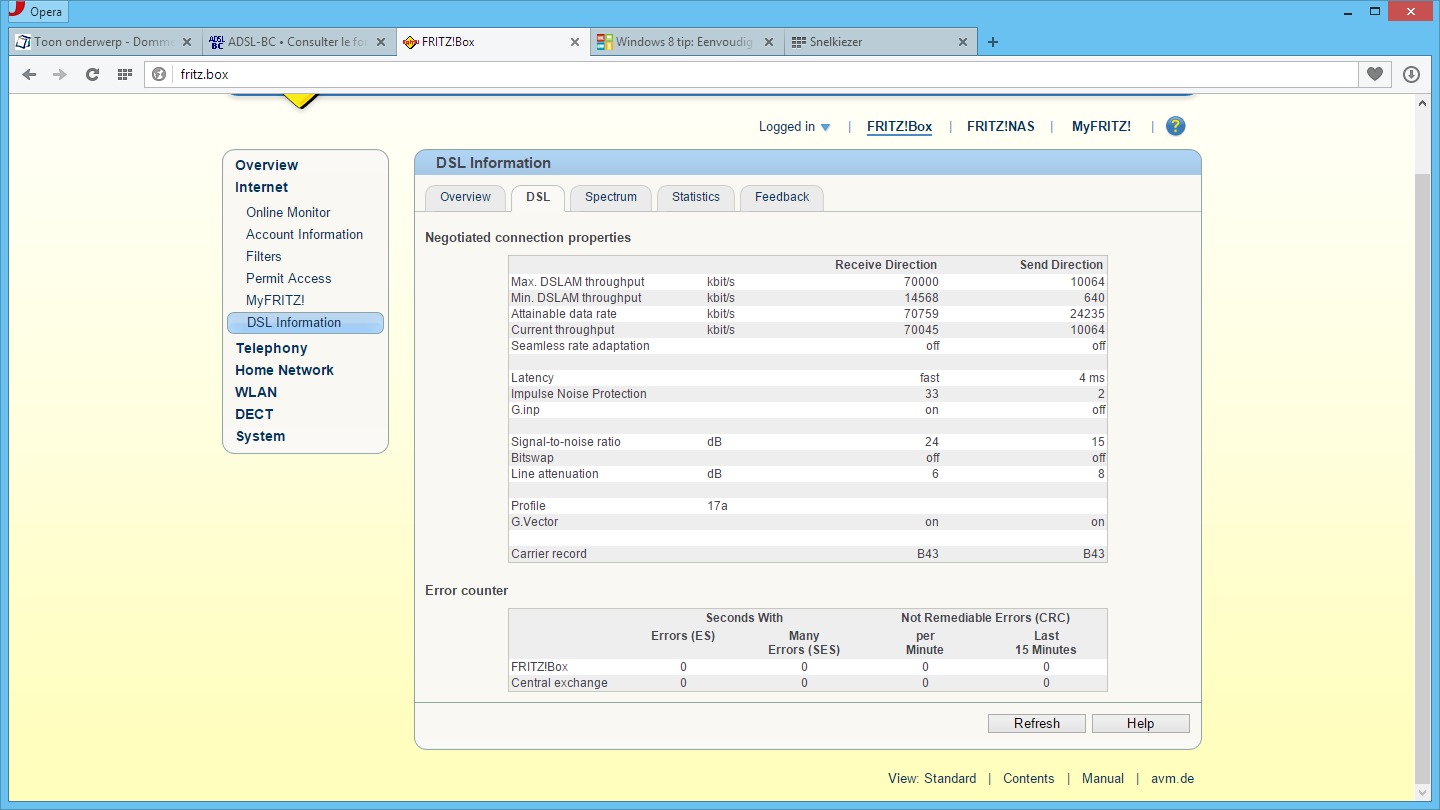
Task: Close the FRITZ!Box browser tab
Action: click(574, 42)
